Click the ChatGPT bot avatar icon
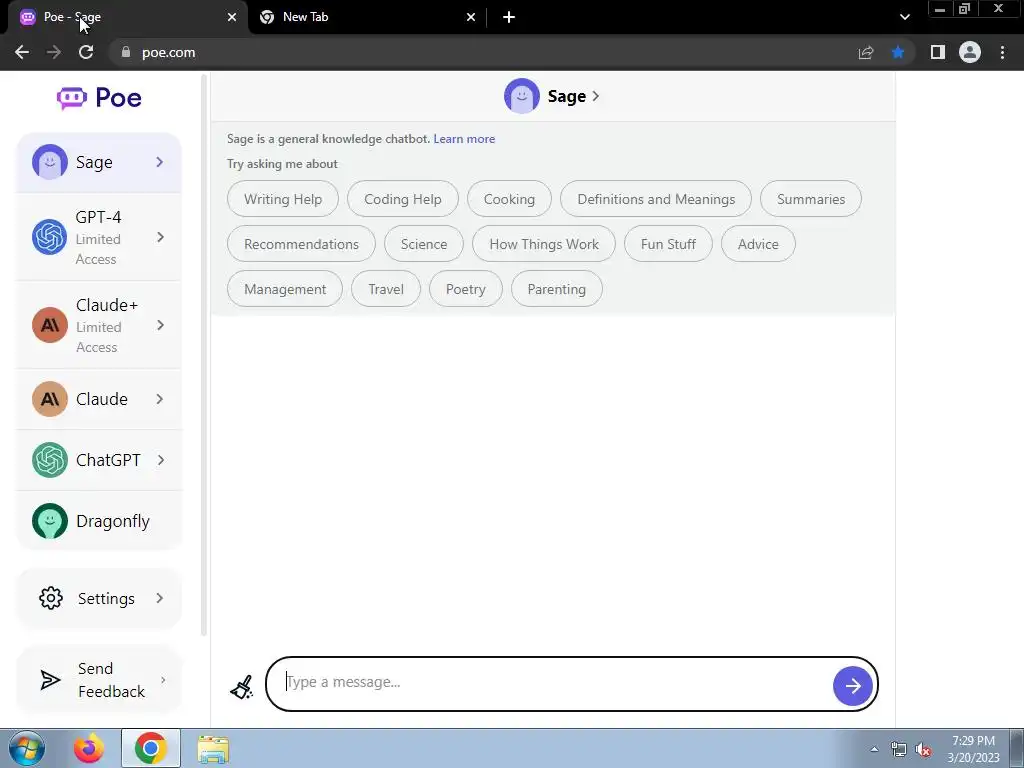Image resolution: width=1024 pixels, height=768 pixels. point(50,460)
